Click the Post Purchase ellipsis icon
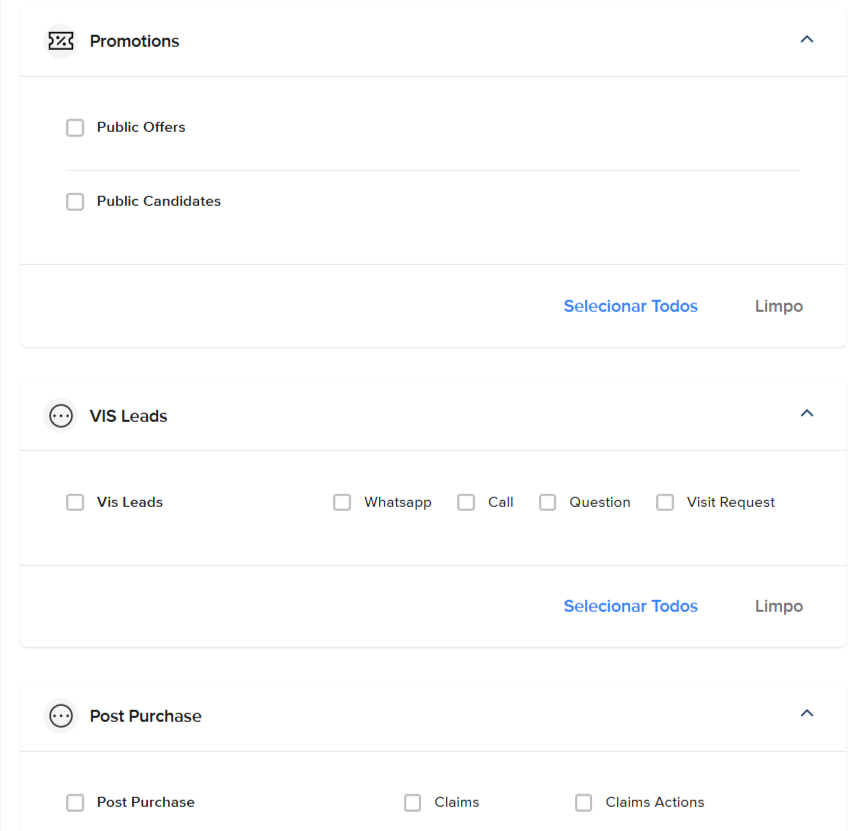This screenshot has width=851, height=831. tap(61, 716)
